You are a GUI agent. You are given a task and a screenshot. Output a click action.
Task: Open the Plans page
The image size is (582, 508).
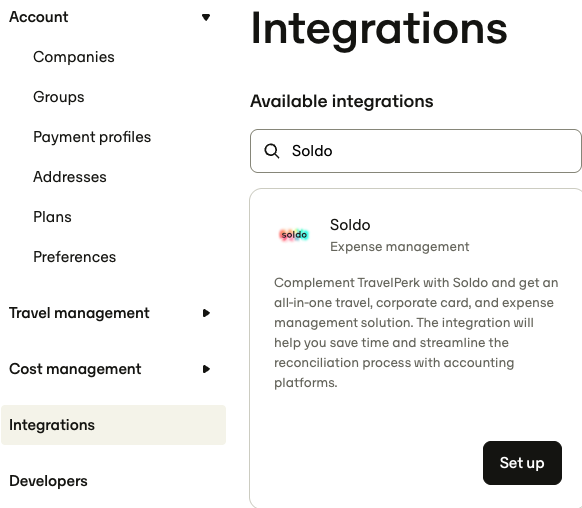[x=52, y=217]
